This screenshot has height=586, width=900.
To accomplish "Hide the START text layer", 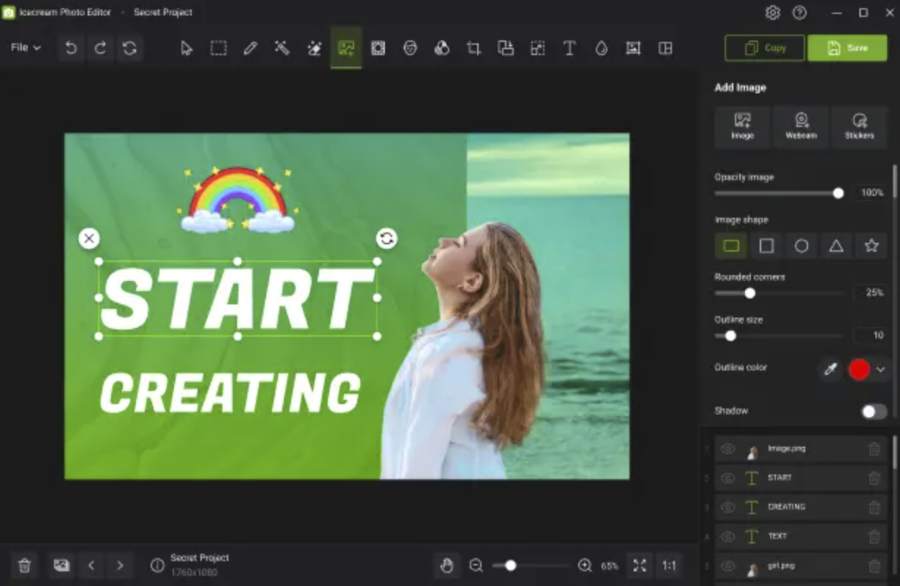I will click(x=728, y=479).
